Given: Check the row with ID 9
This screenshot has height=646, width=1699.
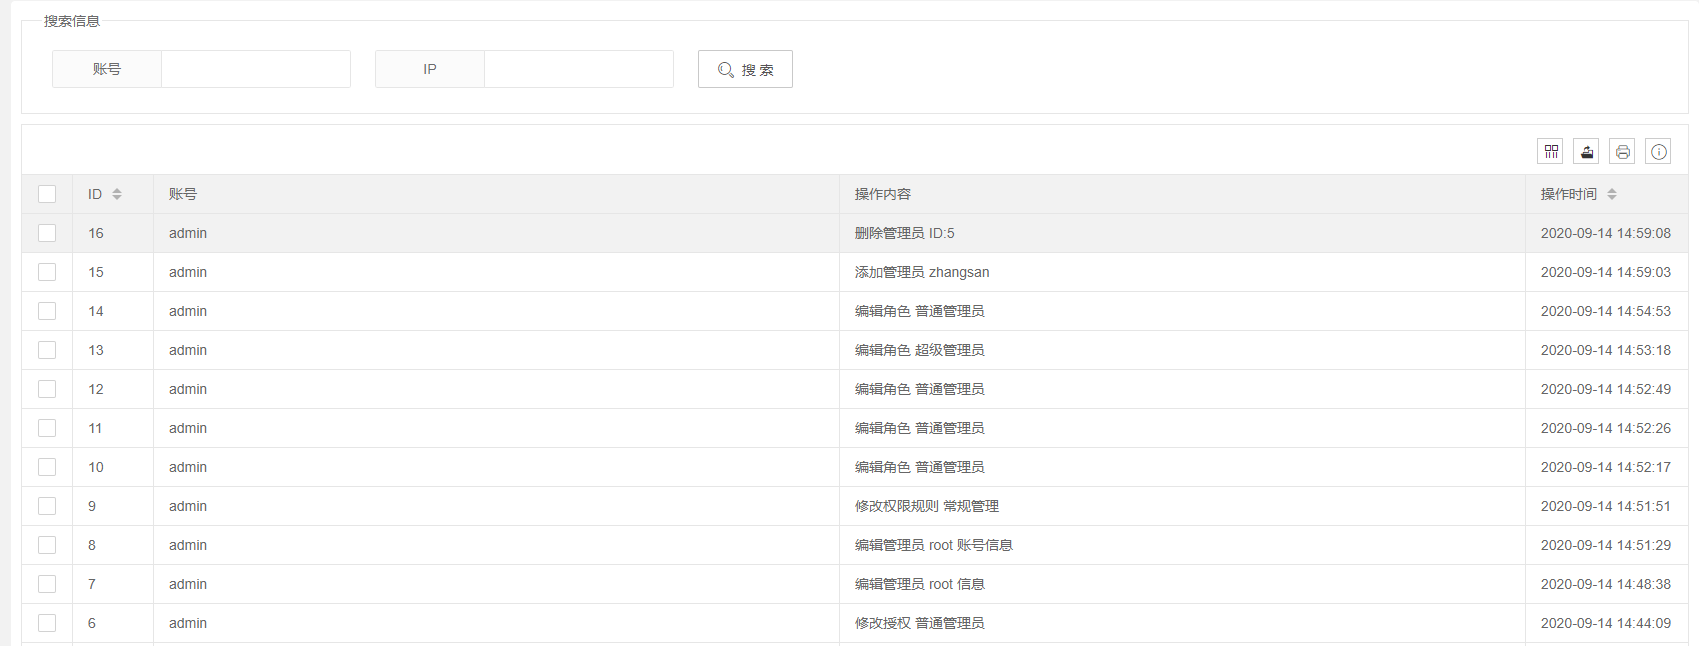Looking at the screenshot, I should pyautogui.click(x=47, y=506).
